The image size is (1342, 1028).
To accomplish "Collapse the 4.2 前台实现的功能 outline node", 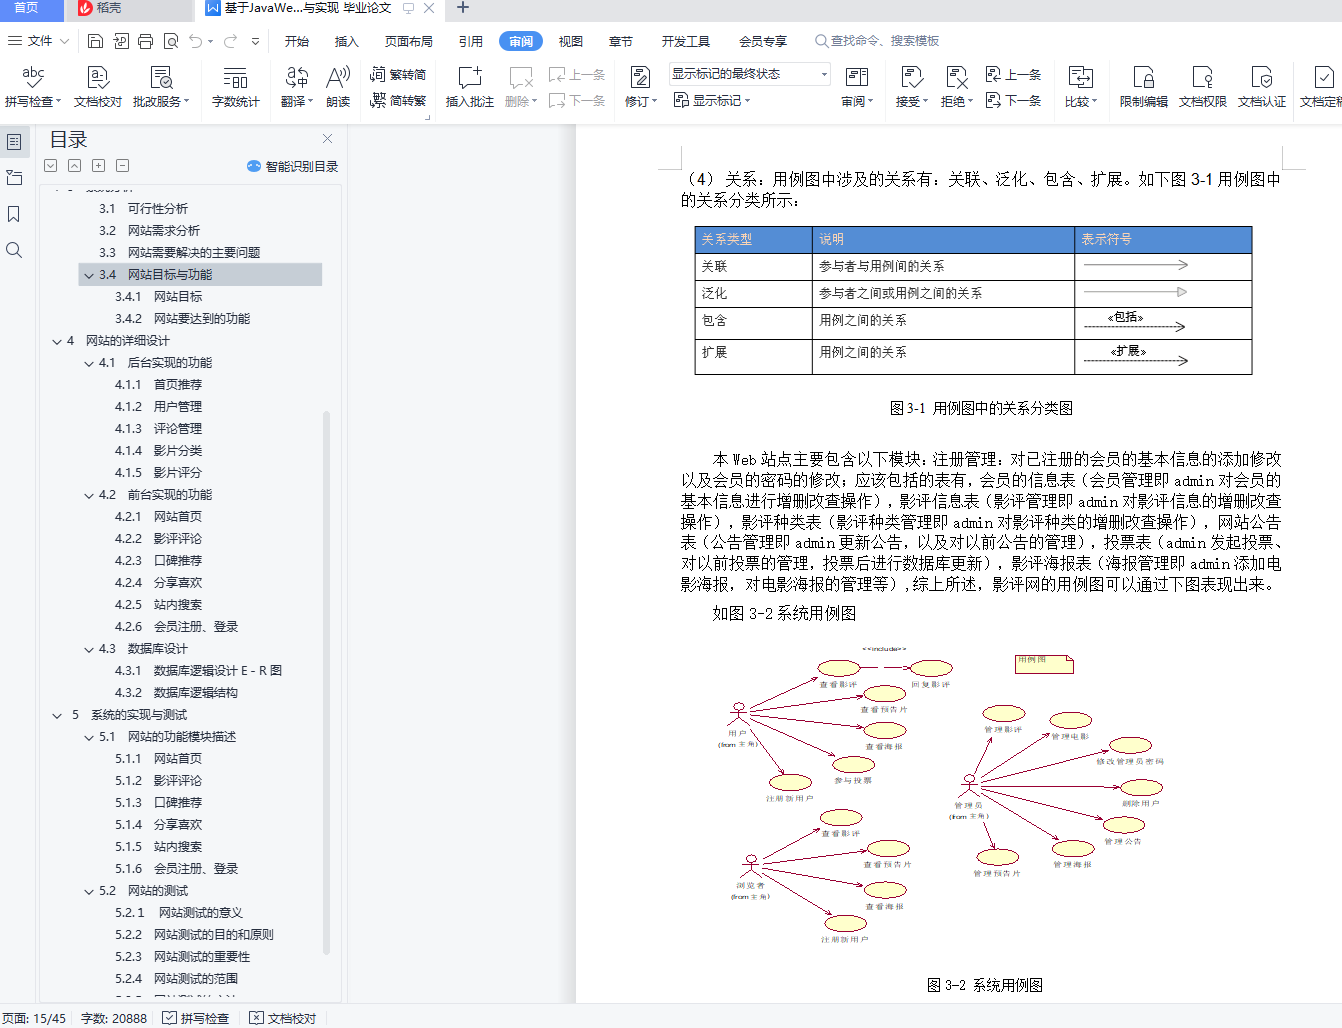I will [89, 495].
